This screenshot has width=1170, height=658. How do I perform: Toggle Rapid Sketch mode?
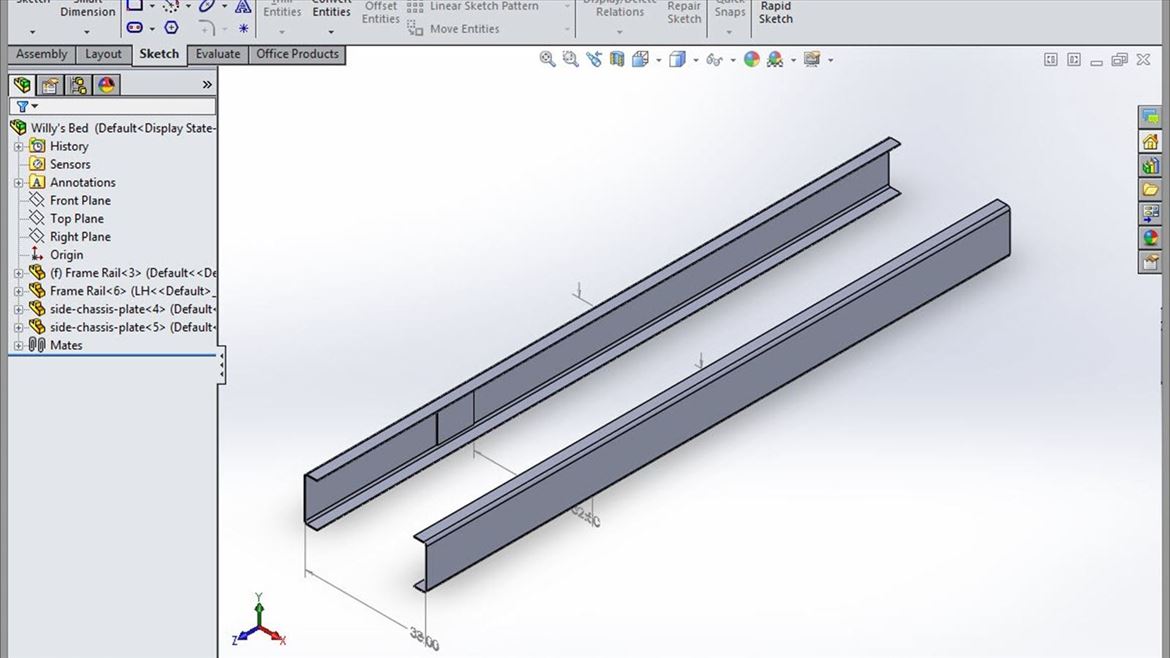click(775, 13)
